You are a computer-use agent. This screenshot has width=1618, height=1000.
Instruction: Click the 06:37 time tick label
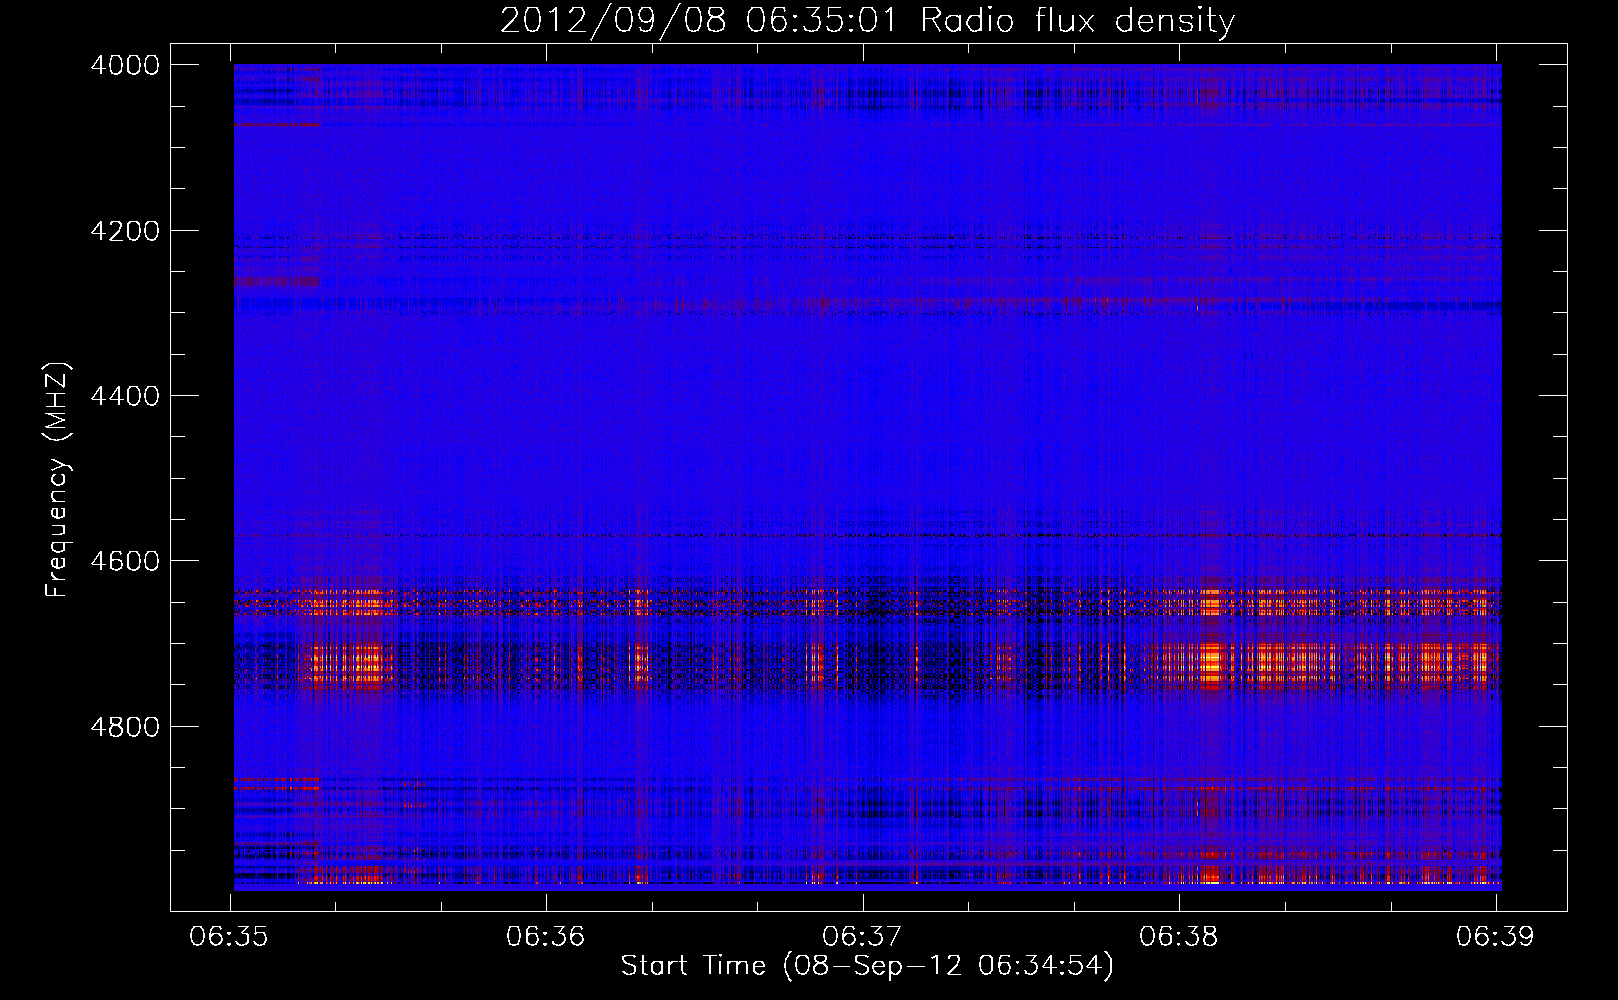(x=862, y=937)
